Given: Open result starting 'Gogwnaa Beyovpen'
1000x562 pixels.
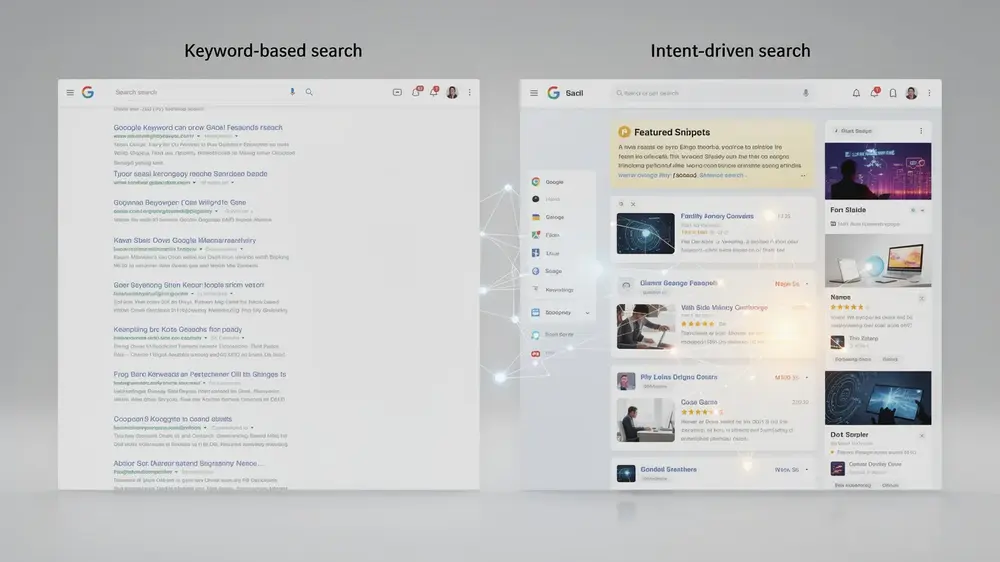Looking at the screenshot, I should (179, 202).
